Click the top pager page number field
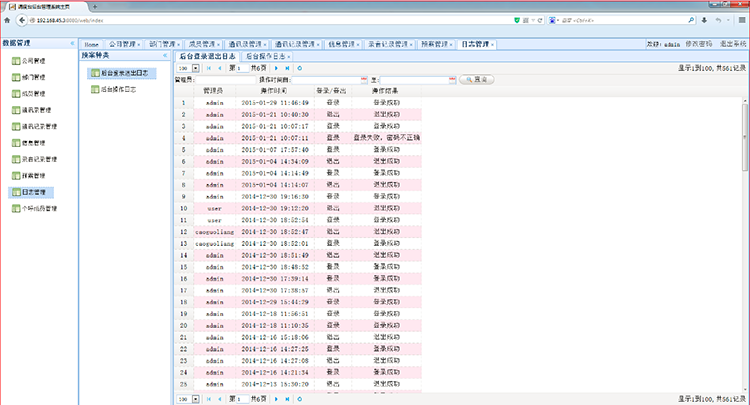 pyautogui.click(x=243, y=68)
